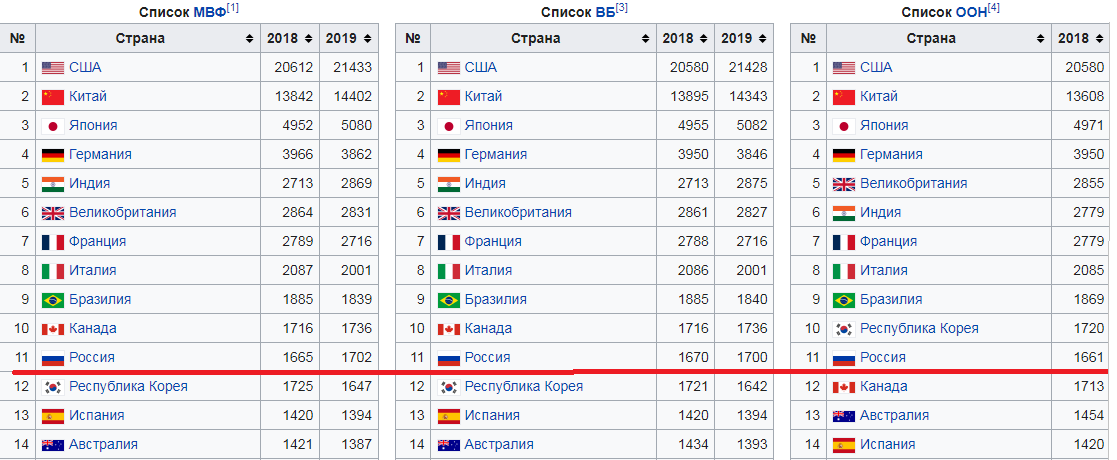Sort the ВБ list by № column
The height and width of the screenshot is (460, 1117).
point(413,39)
